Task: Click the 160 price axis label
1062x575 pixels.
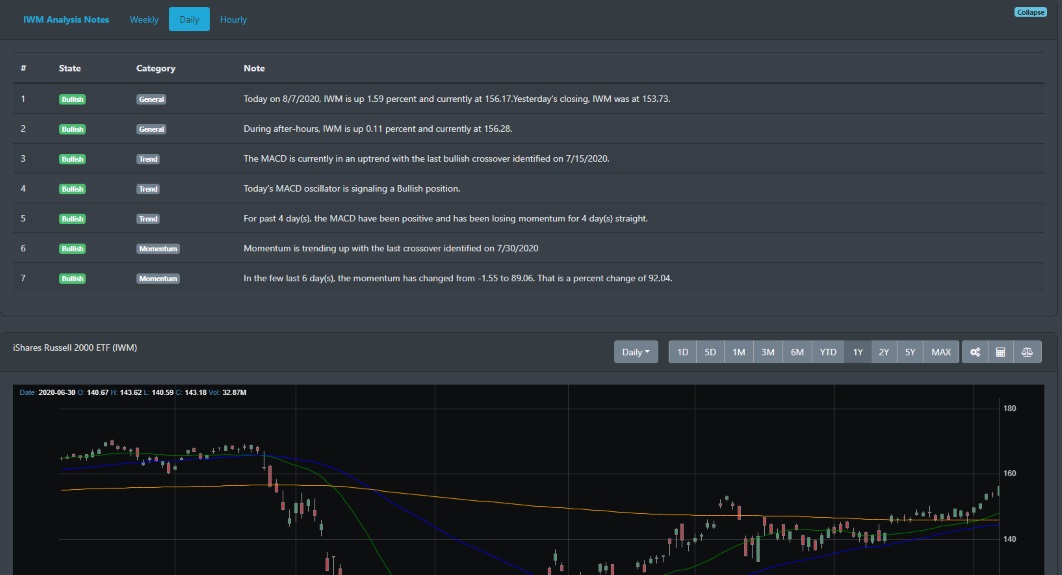Action: (x=1009, y=473)
